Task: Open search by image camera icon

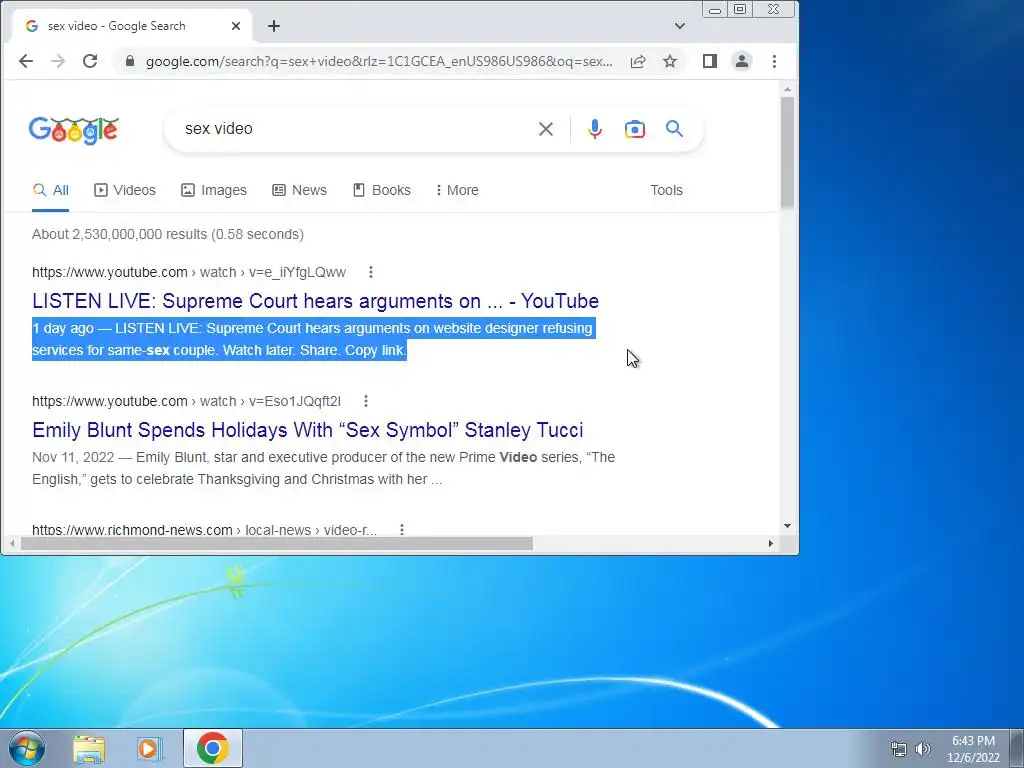Action: (x=635, y=129)
